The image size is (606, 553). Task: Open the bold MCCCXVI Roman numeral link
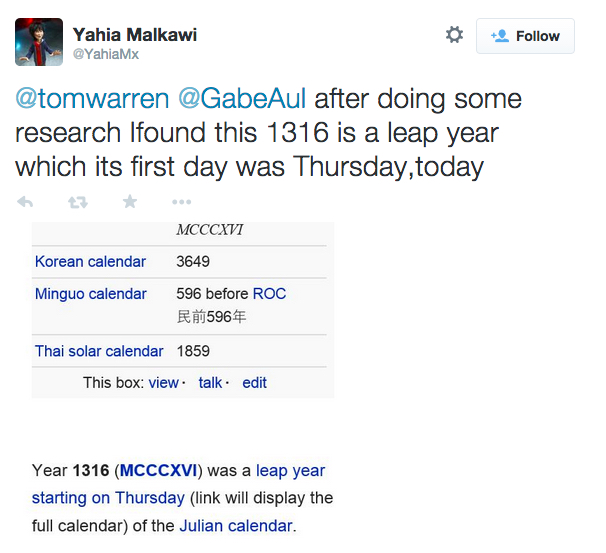tap(158, 471)
